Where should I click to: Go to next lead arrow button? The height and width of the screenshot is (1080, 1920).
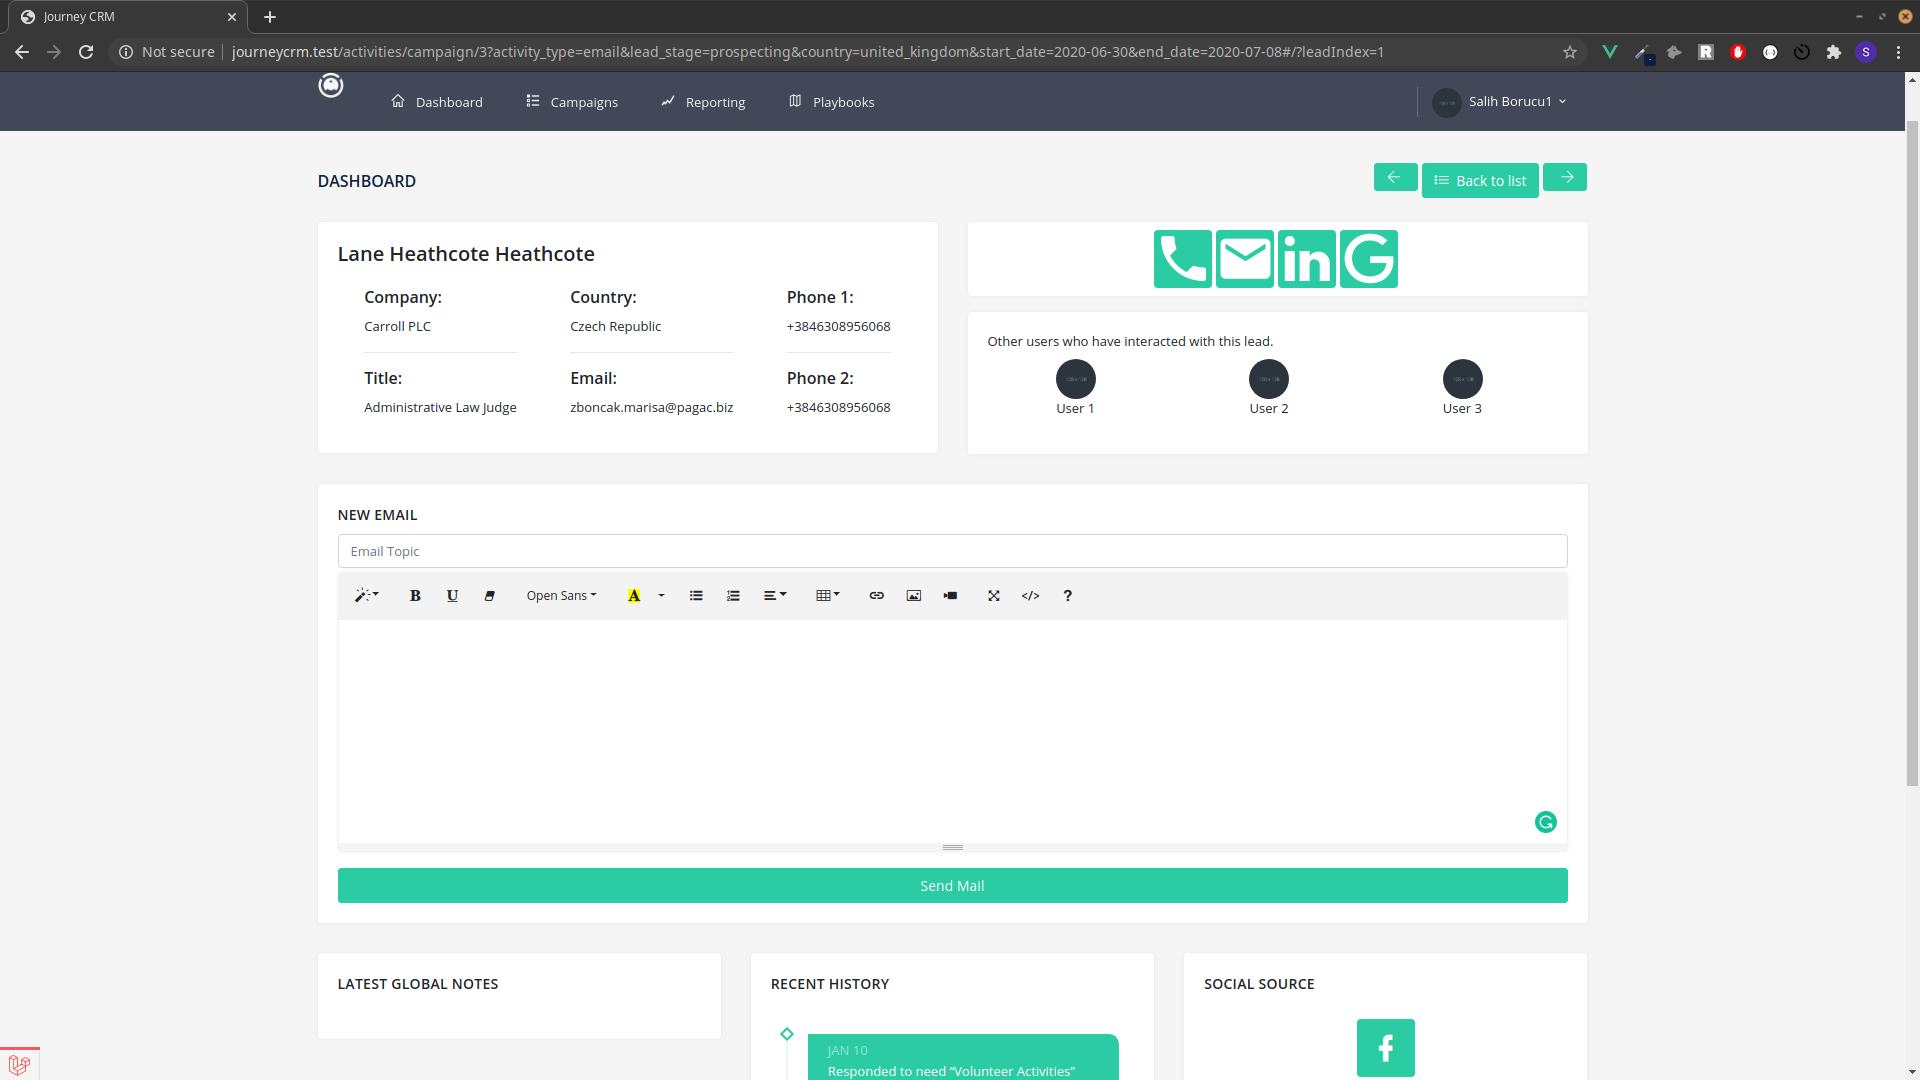[1565, 177]
